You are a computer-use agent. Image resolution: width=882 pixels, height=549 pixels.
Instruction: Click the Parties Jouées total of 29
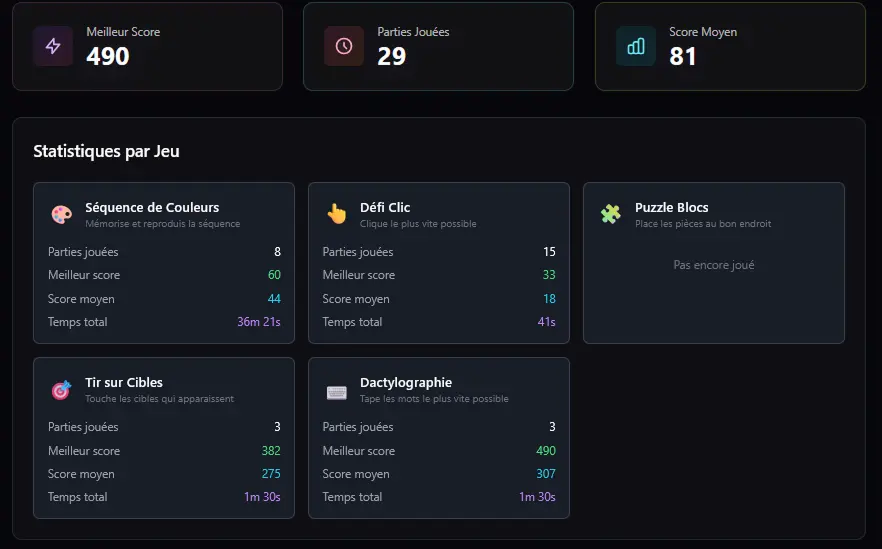pyautogui.click(x=392, y=57)
